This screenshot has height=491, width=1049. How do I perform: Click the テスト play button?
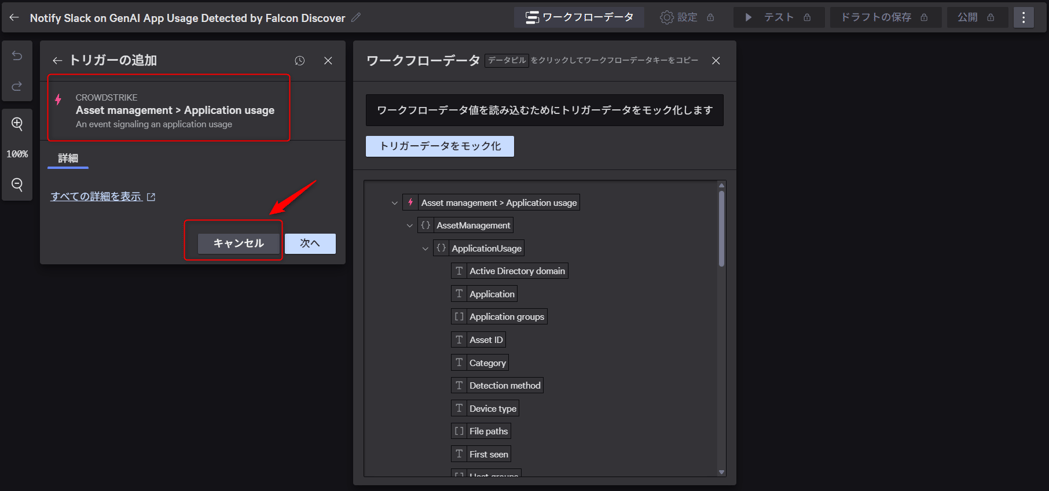pyautogui.click(x=779, y=17)
